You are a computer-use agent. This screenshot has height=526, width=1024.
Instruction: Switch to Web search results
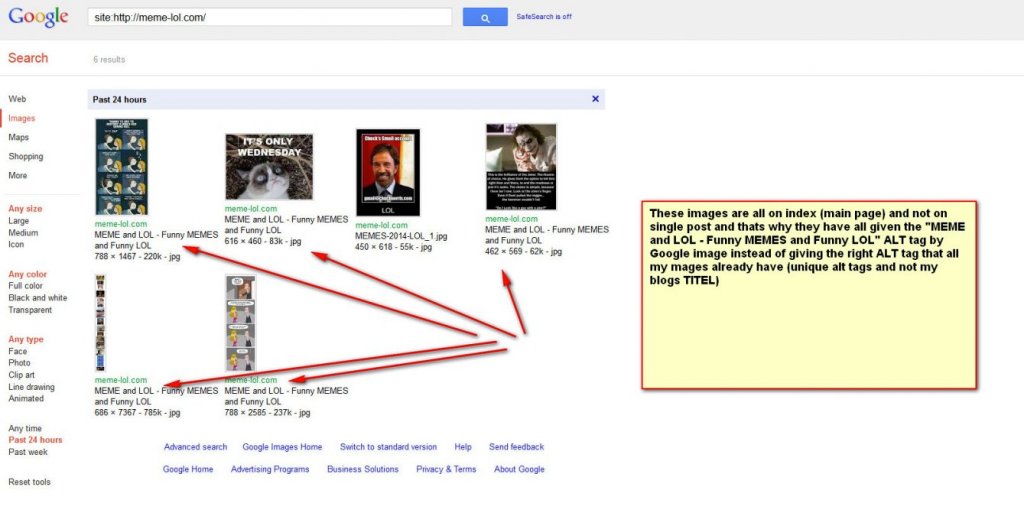[18, 99]
